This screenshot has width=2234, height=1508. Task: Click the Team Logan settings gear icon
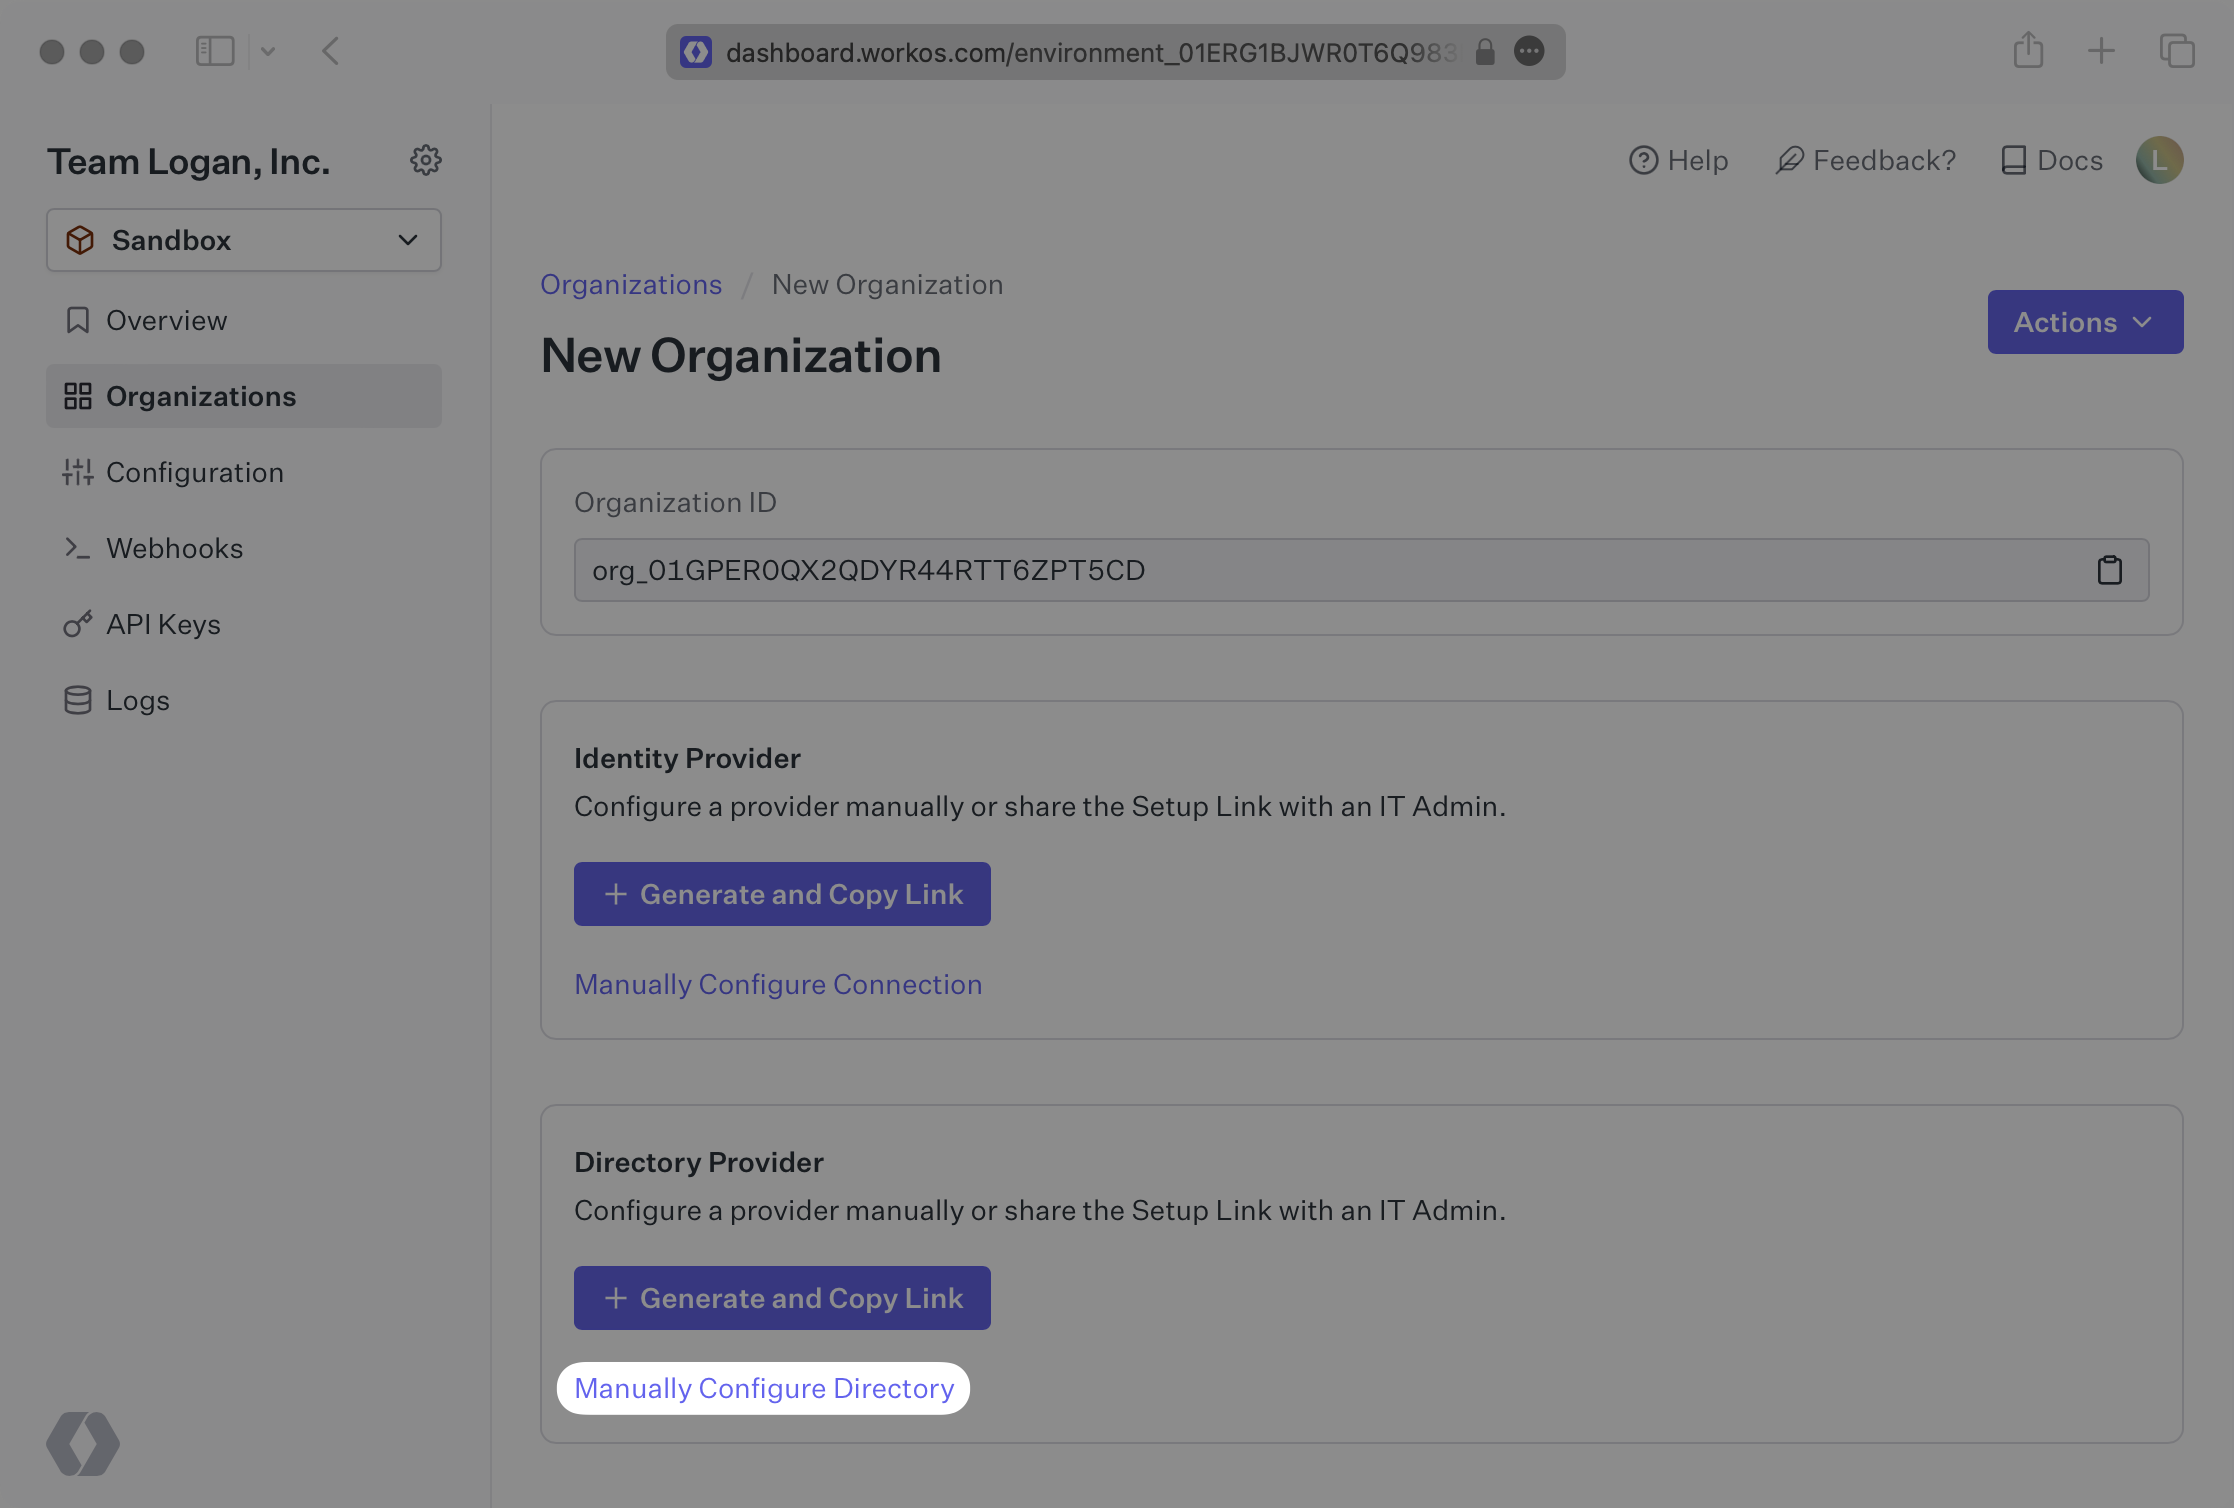click(424, 158)
